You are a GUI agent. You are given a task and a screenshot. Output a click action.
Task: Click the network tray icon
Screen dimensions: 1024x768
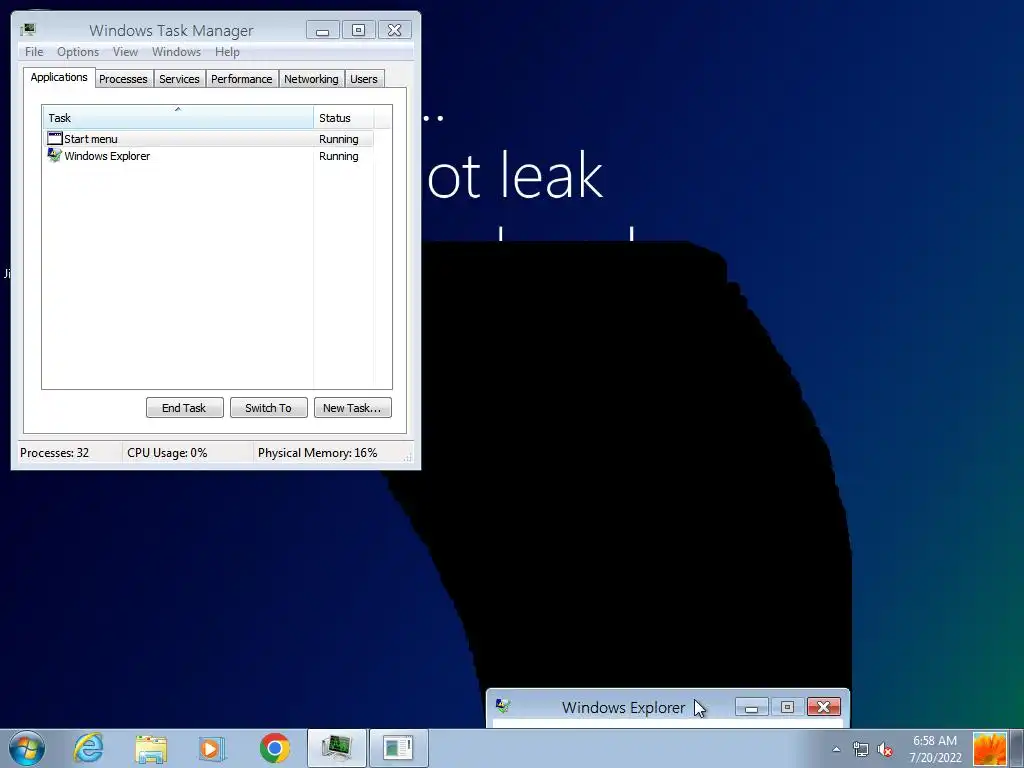[x=861, y=749]
